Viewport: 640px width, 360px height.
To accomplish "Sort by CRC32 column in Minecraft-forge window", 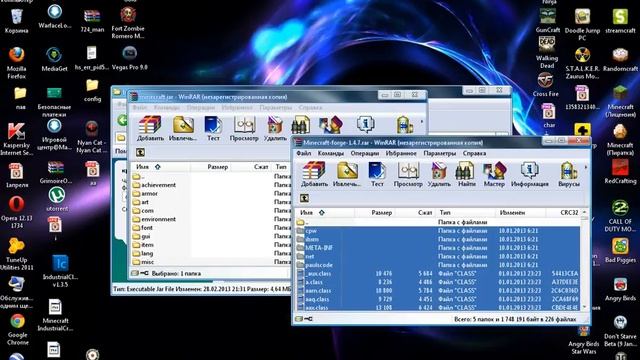I will [563, 213].
